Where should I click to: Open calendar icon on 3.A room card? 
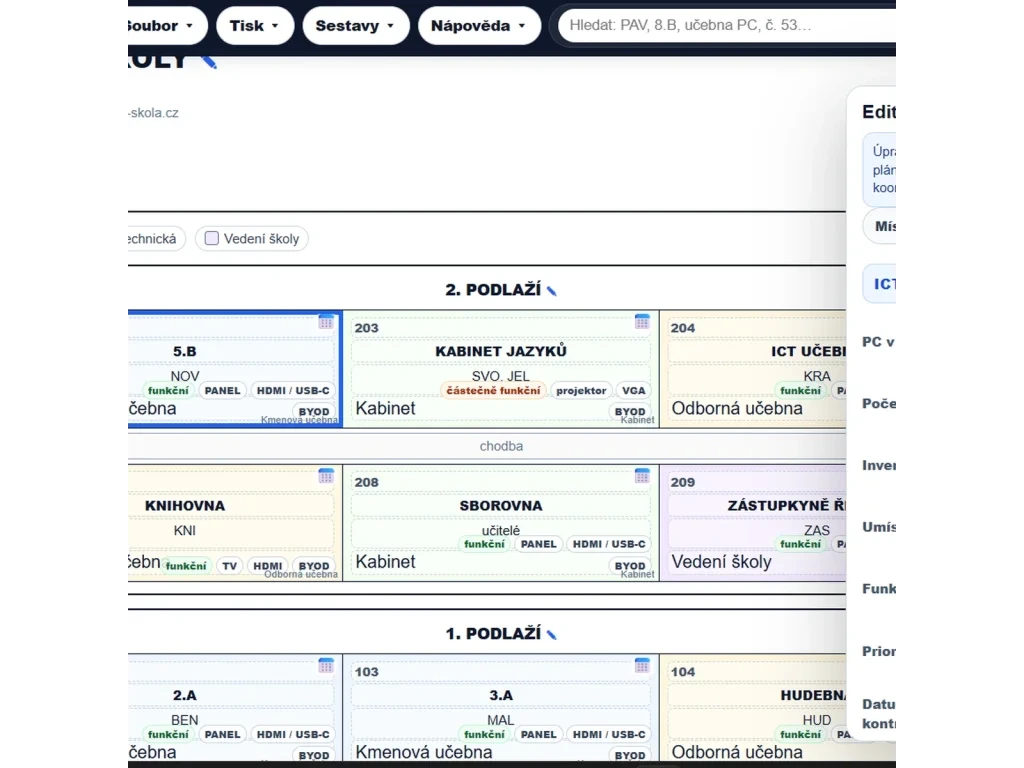(642, 665)
